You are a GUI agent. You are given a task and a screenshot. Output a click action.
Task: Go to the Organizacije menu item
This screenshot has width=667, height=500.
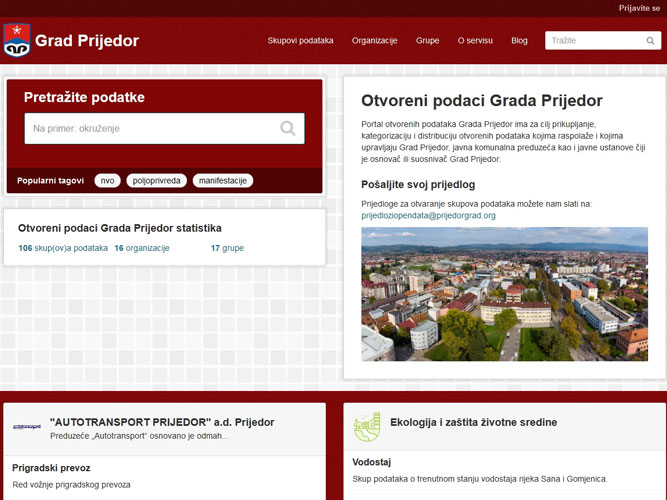[374, 41]
